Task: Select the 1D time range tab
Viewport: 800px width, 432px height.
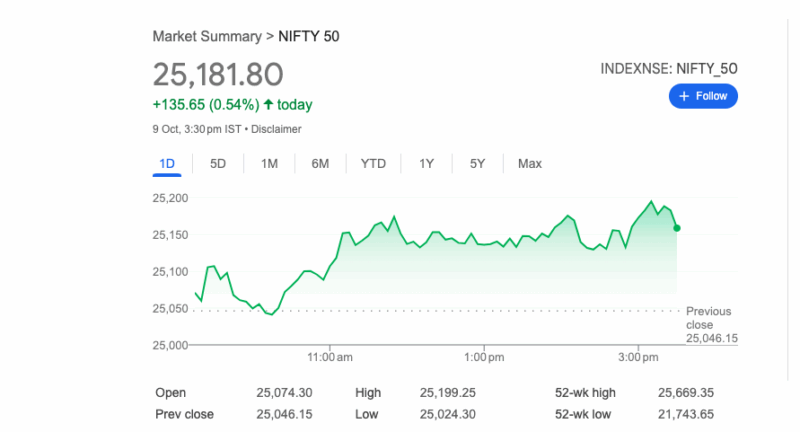Action: [x=167, y=163]
